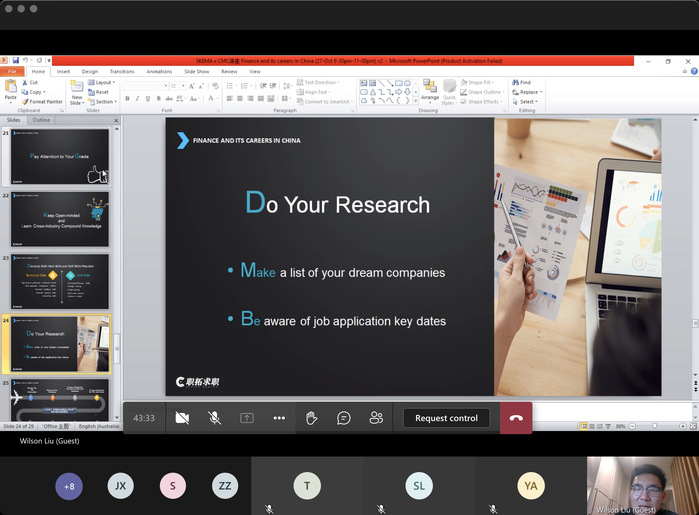
Task: Click the Arrange icon in Drawing group
Action: (x=429, y=91)
